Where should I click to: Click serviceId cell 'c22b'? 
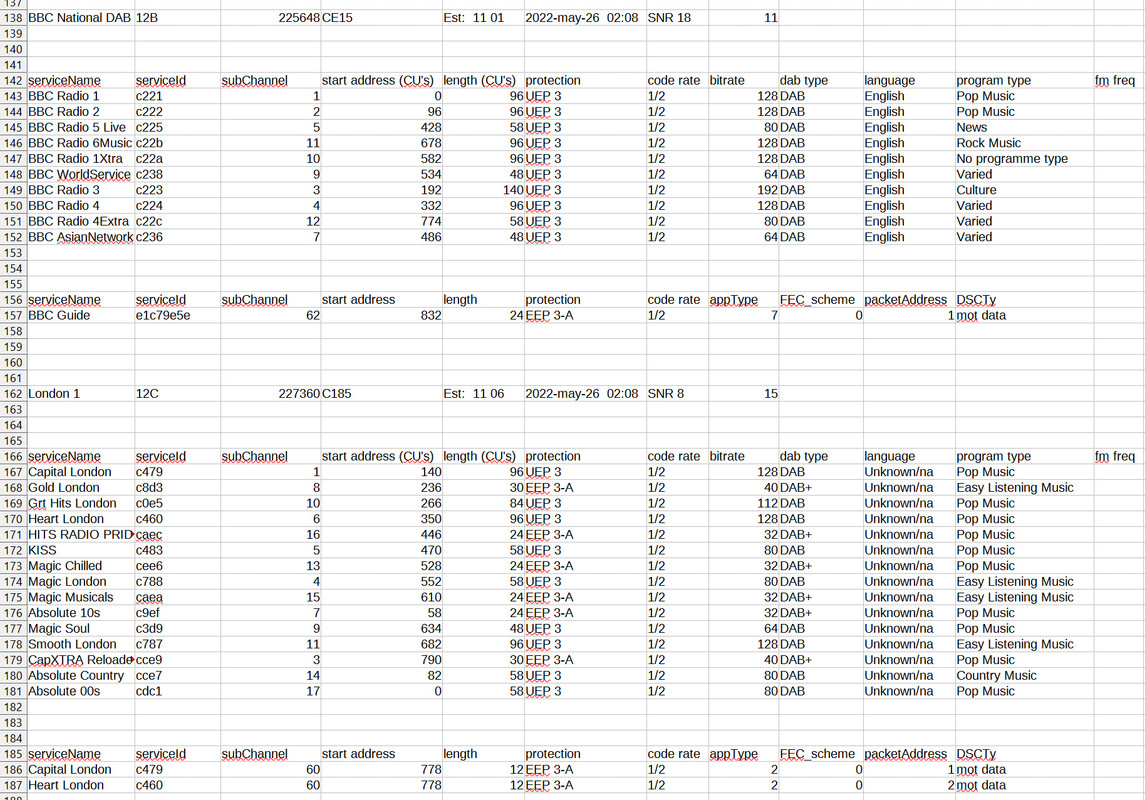177,144
